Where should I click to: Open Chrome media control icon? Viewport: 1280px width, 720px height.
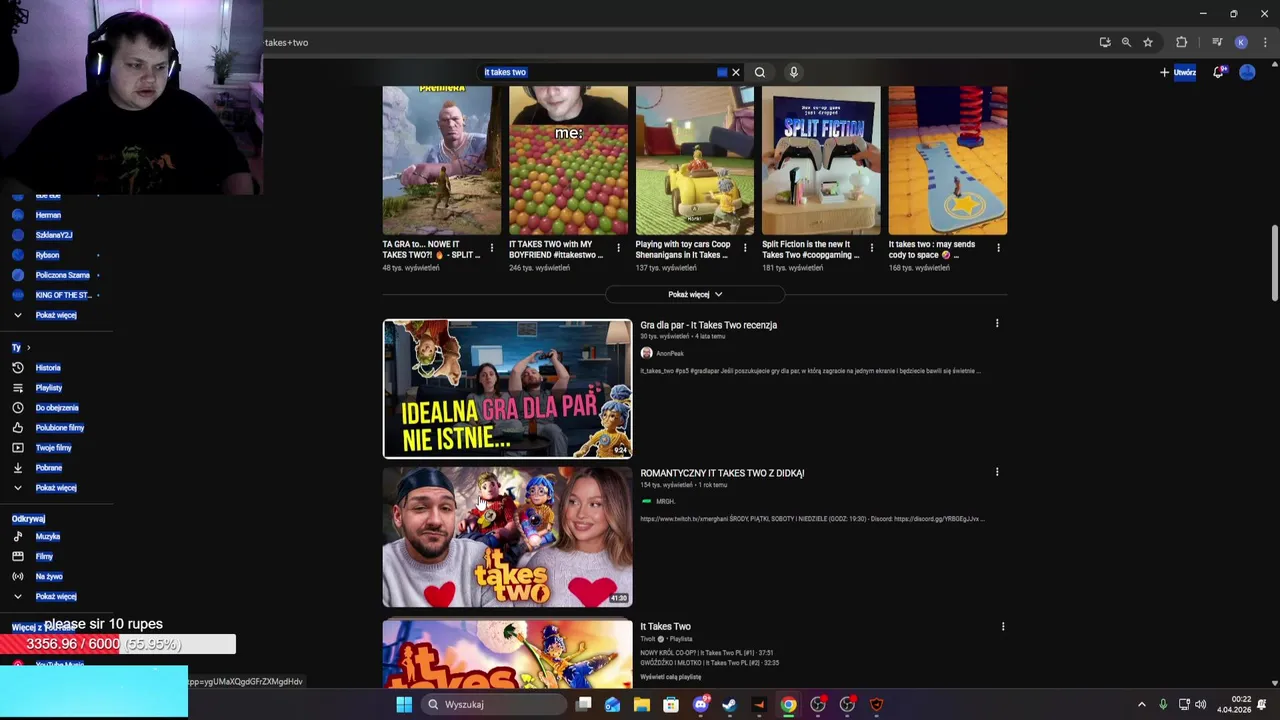[x=1217, y=42]
